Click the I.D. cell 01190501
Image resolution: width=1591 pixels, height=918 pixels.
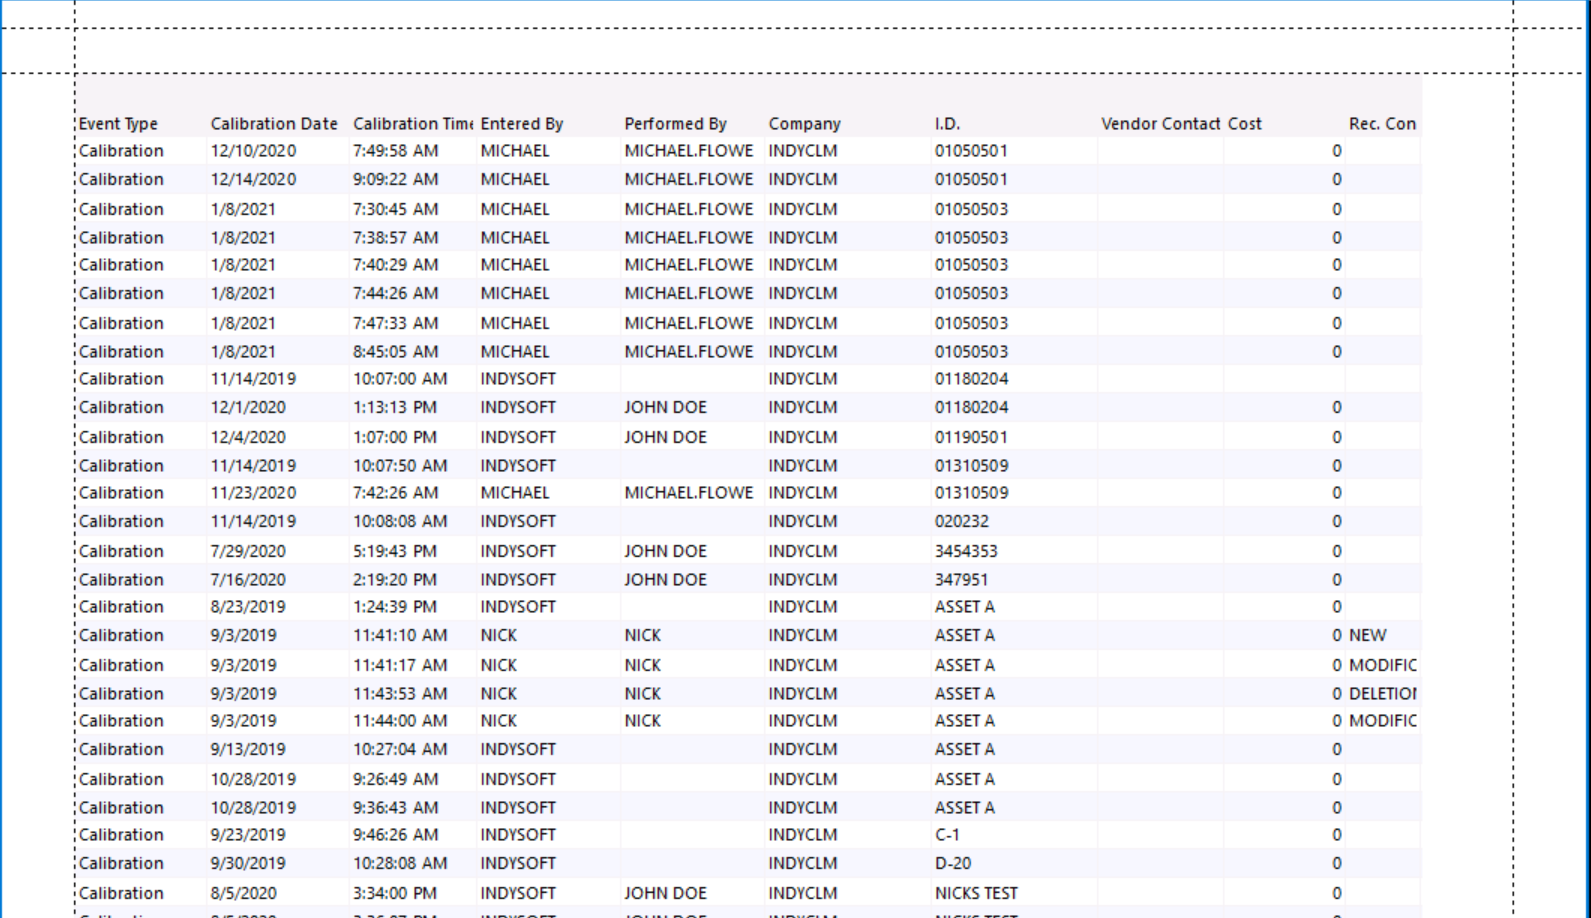click(x=971, y=438)
